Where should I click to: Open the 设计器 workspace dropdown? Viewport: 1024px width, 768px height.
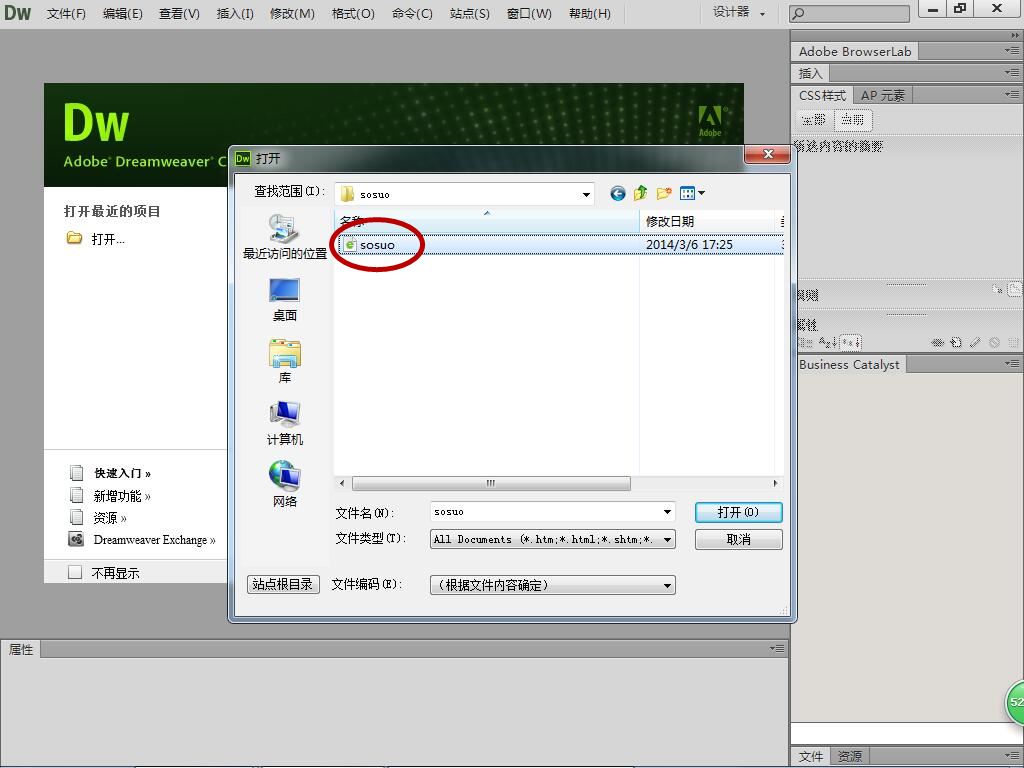(x=739, y=12)
